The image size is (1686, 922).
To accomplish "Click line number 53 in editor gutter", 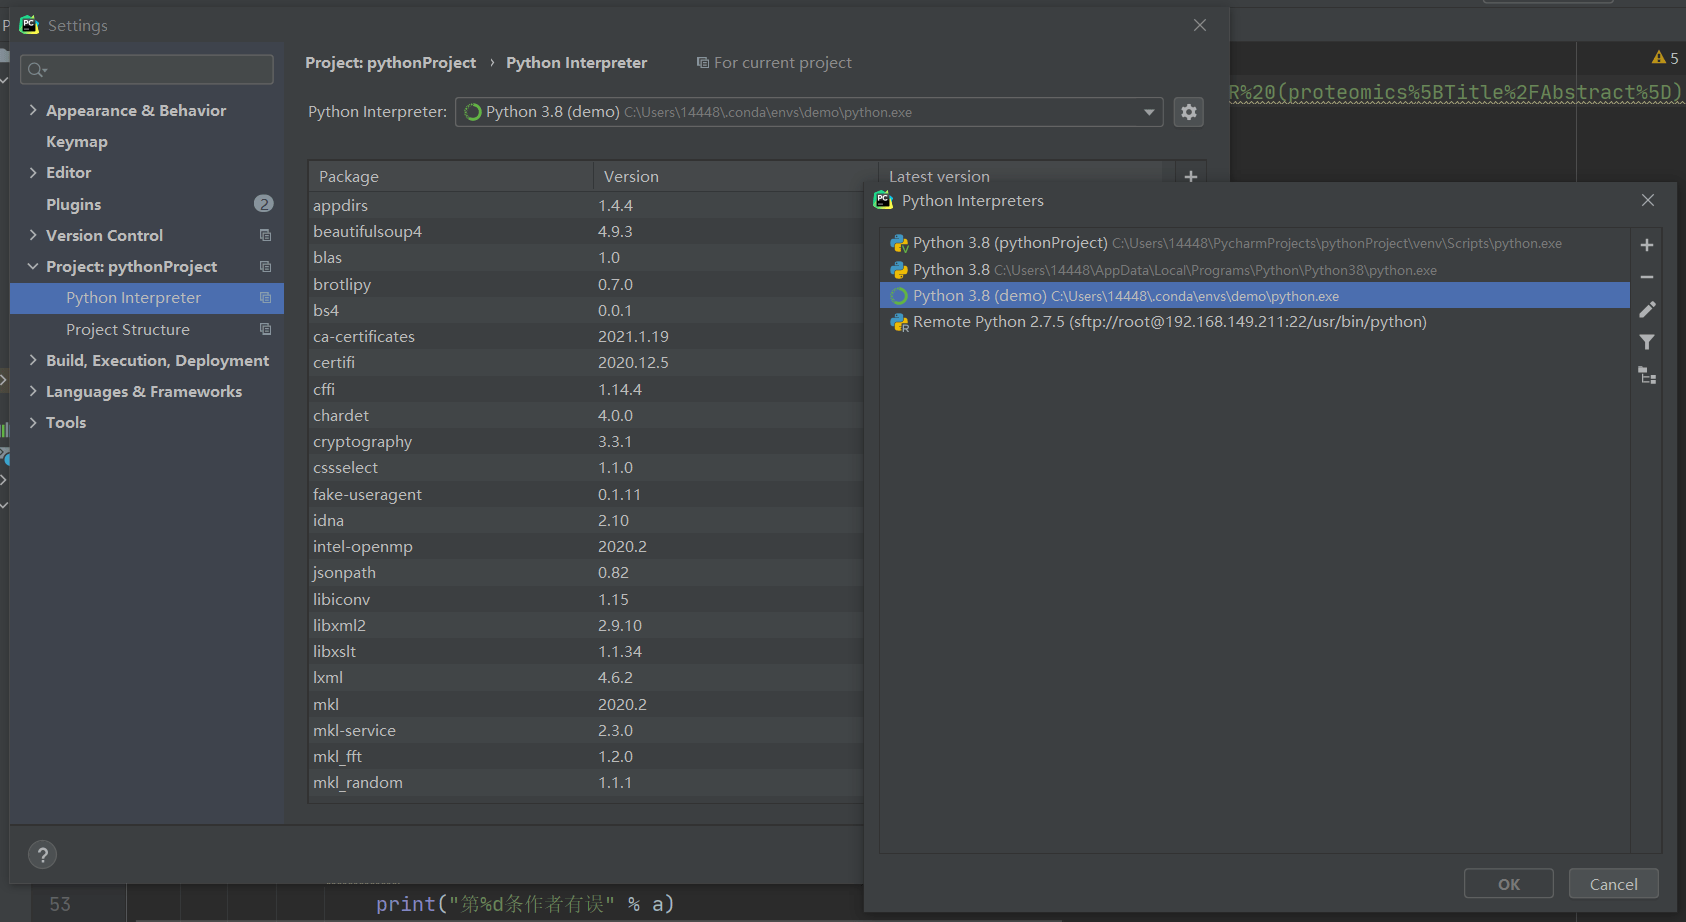I will (60, 904).
